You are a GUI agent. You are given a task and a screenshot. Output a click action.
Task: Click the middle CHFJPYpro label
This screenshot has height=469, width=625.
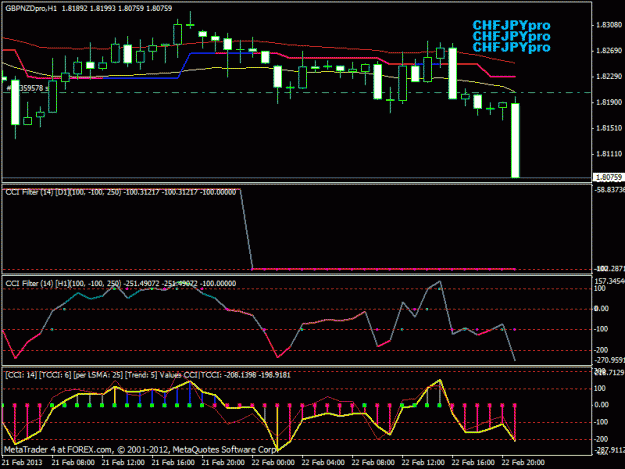[511, 36]
